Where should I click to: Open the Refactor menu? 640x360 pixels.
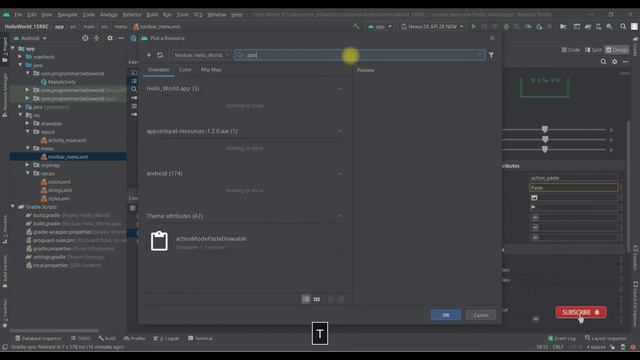(132, 15)
